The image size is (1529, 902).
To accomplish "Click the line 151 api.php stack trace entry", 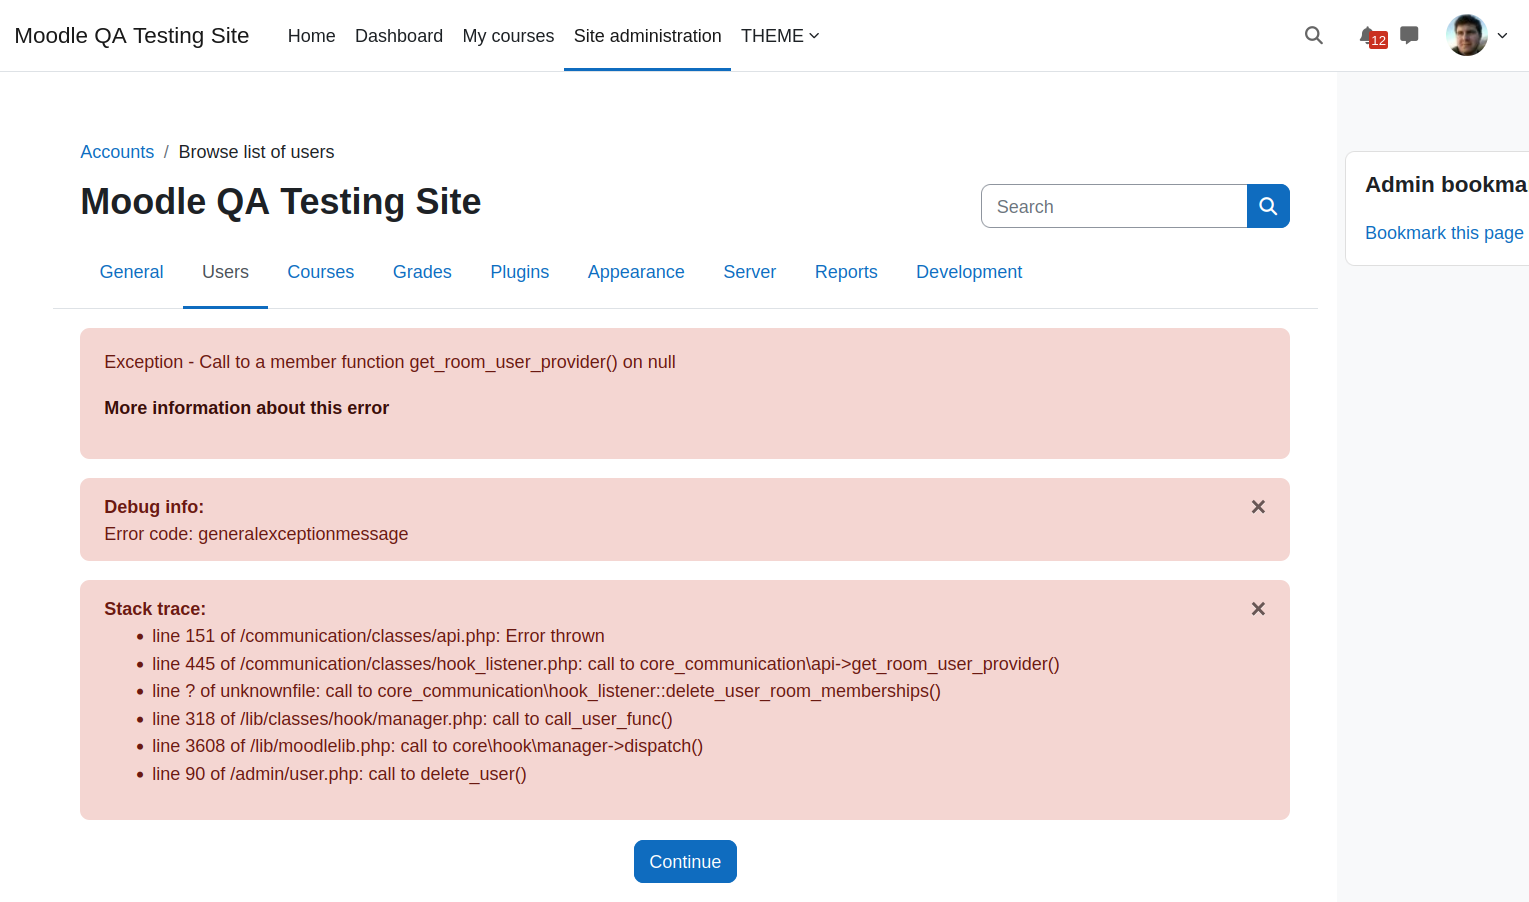I will (x=378, y=636).
